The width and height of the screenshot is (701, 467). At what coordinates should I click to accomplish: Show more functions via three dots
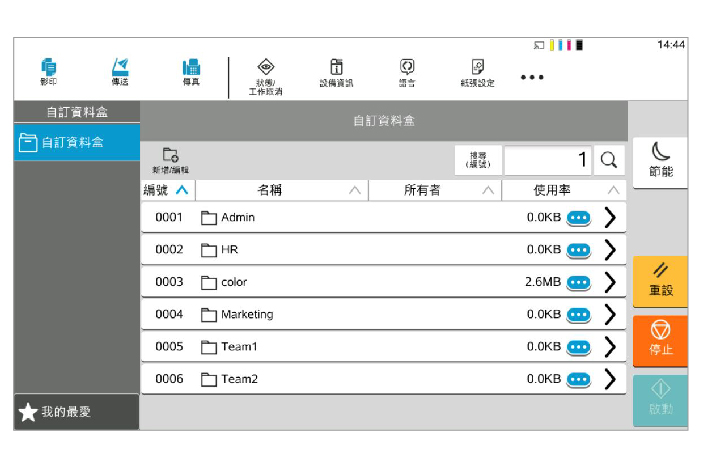(x=532, y=77)
